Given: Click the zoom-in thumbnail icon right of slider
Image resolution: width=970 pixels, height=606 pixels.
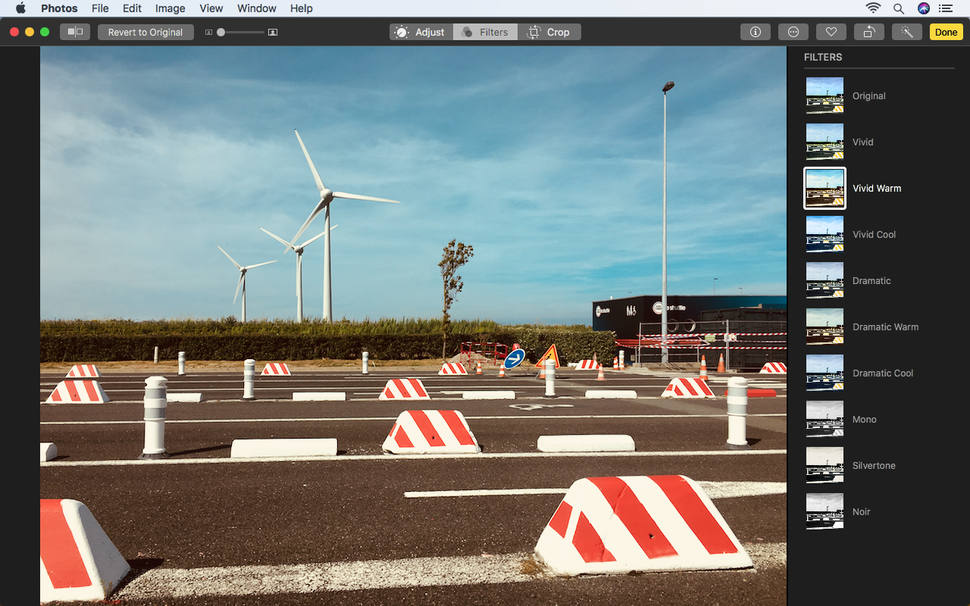Looking at the screenshot, I should coord(272,31).
